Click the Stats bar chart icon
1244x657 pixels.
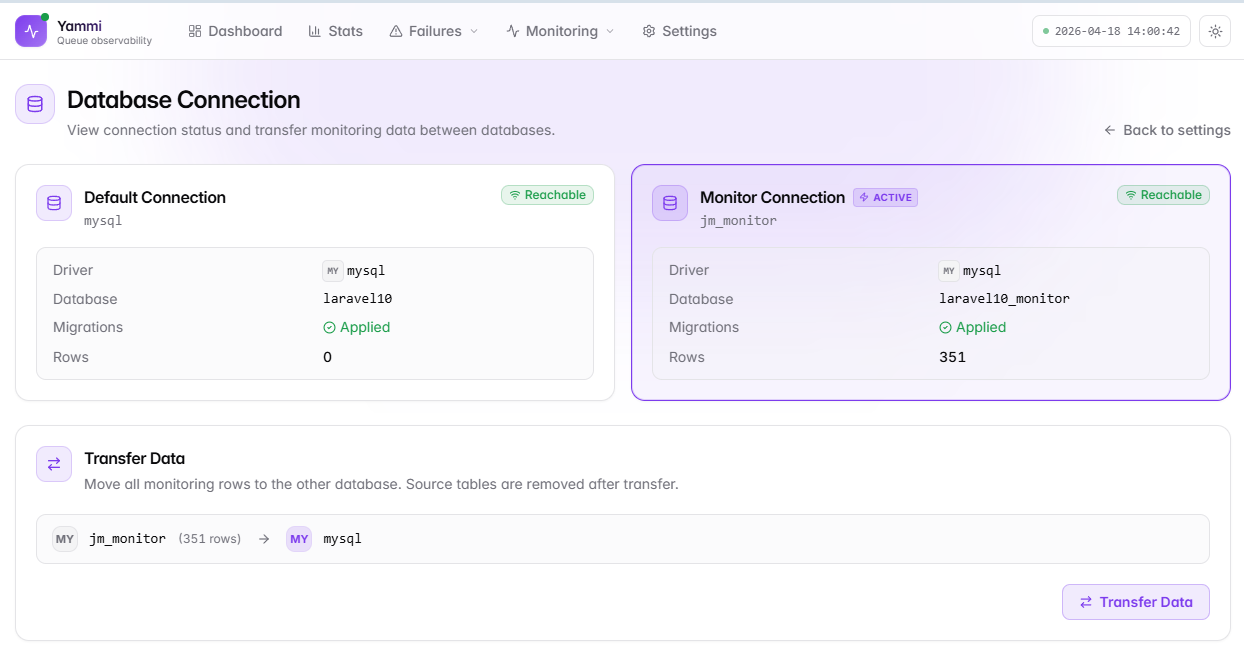[x=315, y=31]
